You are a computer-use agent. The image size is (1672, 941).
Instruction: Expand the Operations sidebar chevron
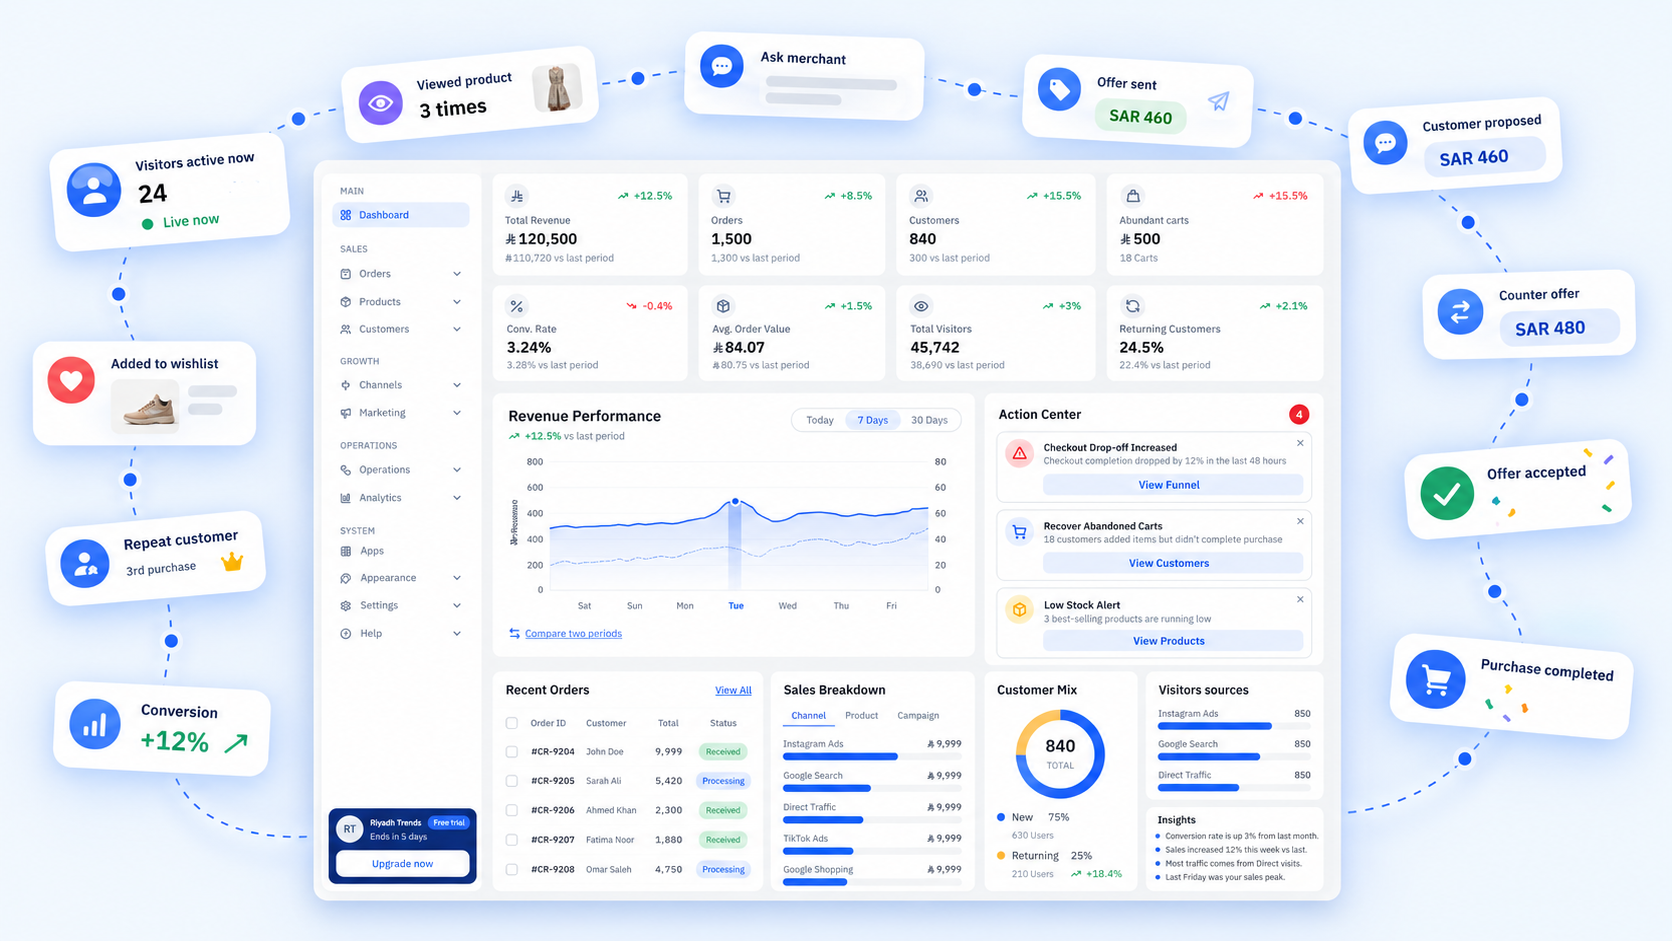[457, 470]
